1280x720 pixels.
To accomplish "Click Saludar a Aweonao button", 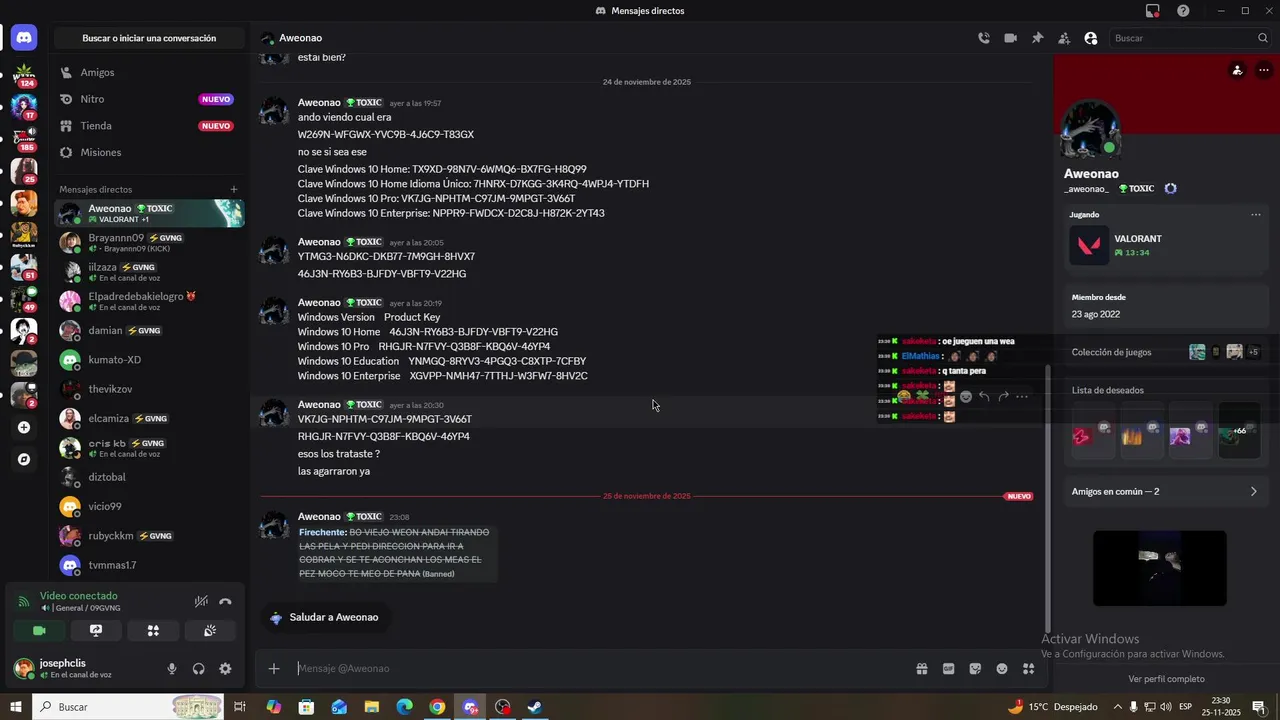I will [325, 618].
